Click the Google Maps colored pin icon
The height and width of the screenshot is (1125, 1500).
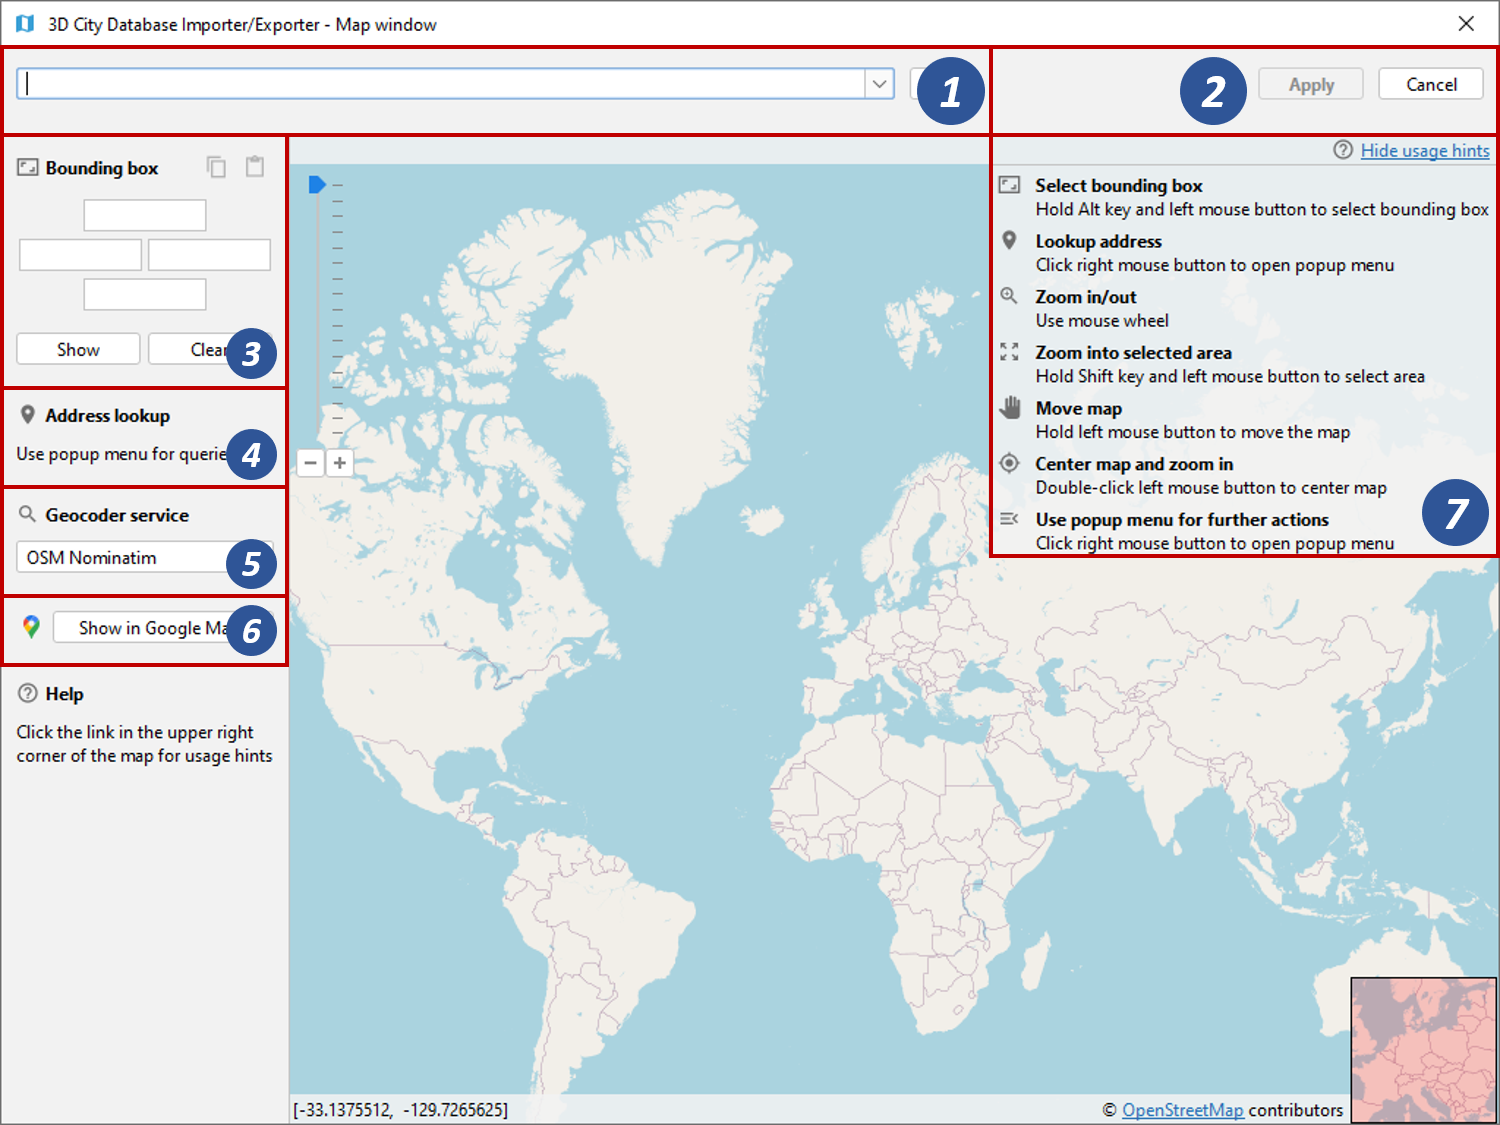tap(31, 627)
